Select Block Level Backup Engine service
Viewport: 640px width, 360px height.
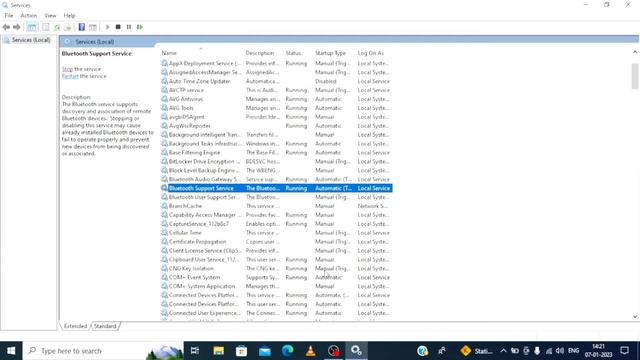pyautogui.click(x=276, y=170)
